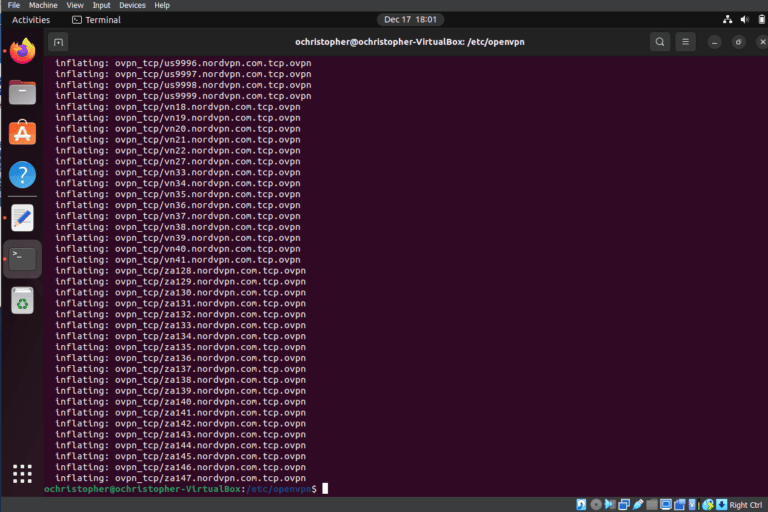
Task: Click the Right Ctrl host key indicator
Action: (745, 505)
